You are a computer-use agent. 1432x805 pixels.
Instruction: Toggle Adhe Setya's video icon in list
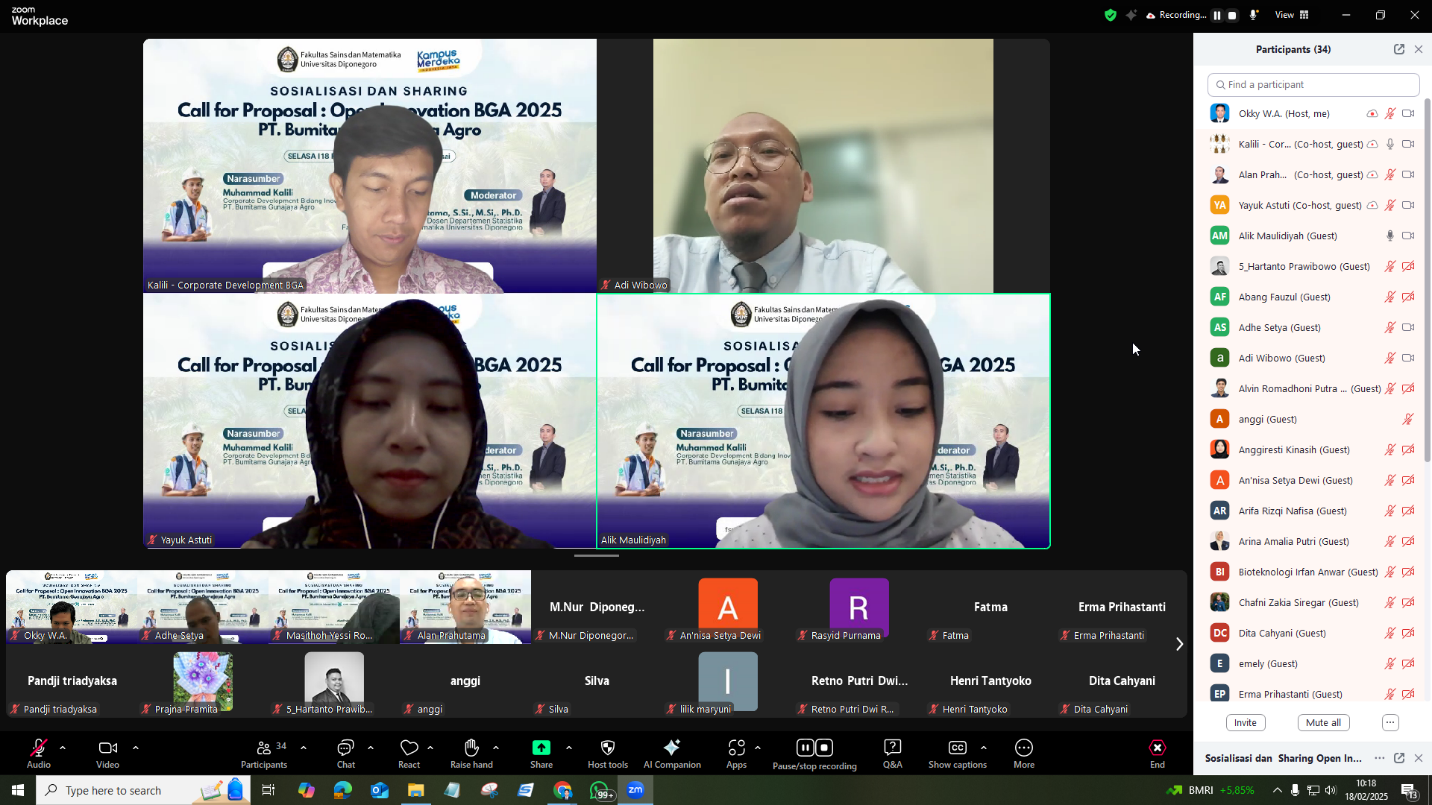pos(1408,327)
